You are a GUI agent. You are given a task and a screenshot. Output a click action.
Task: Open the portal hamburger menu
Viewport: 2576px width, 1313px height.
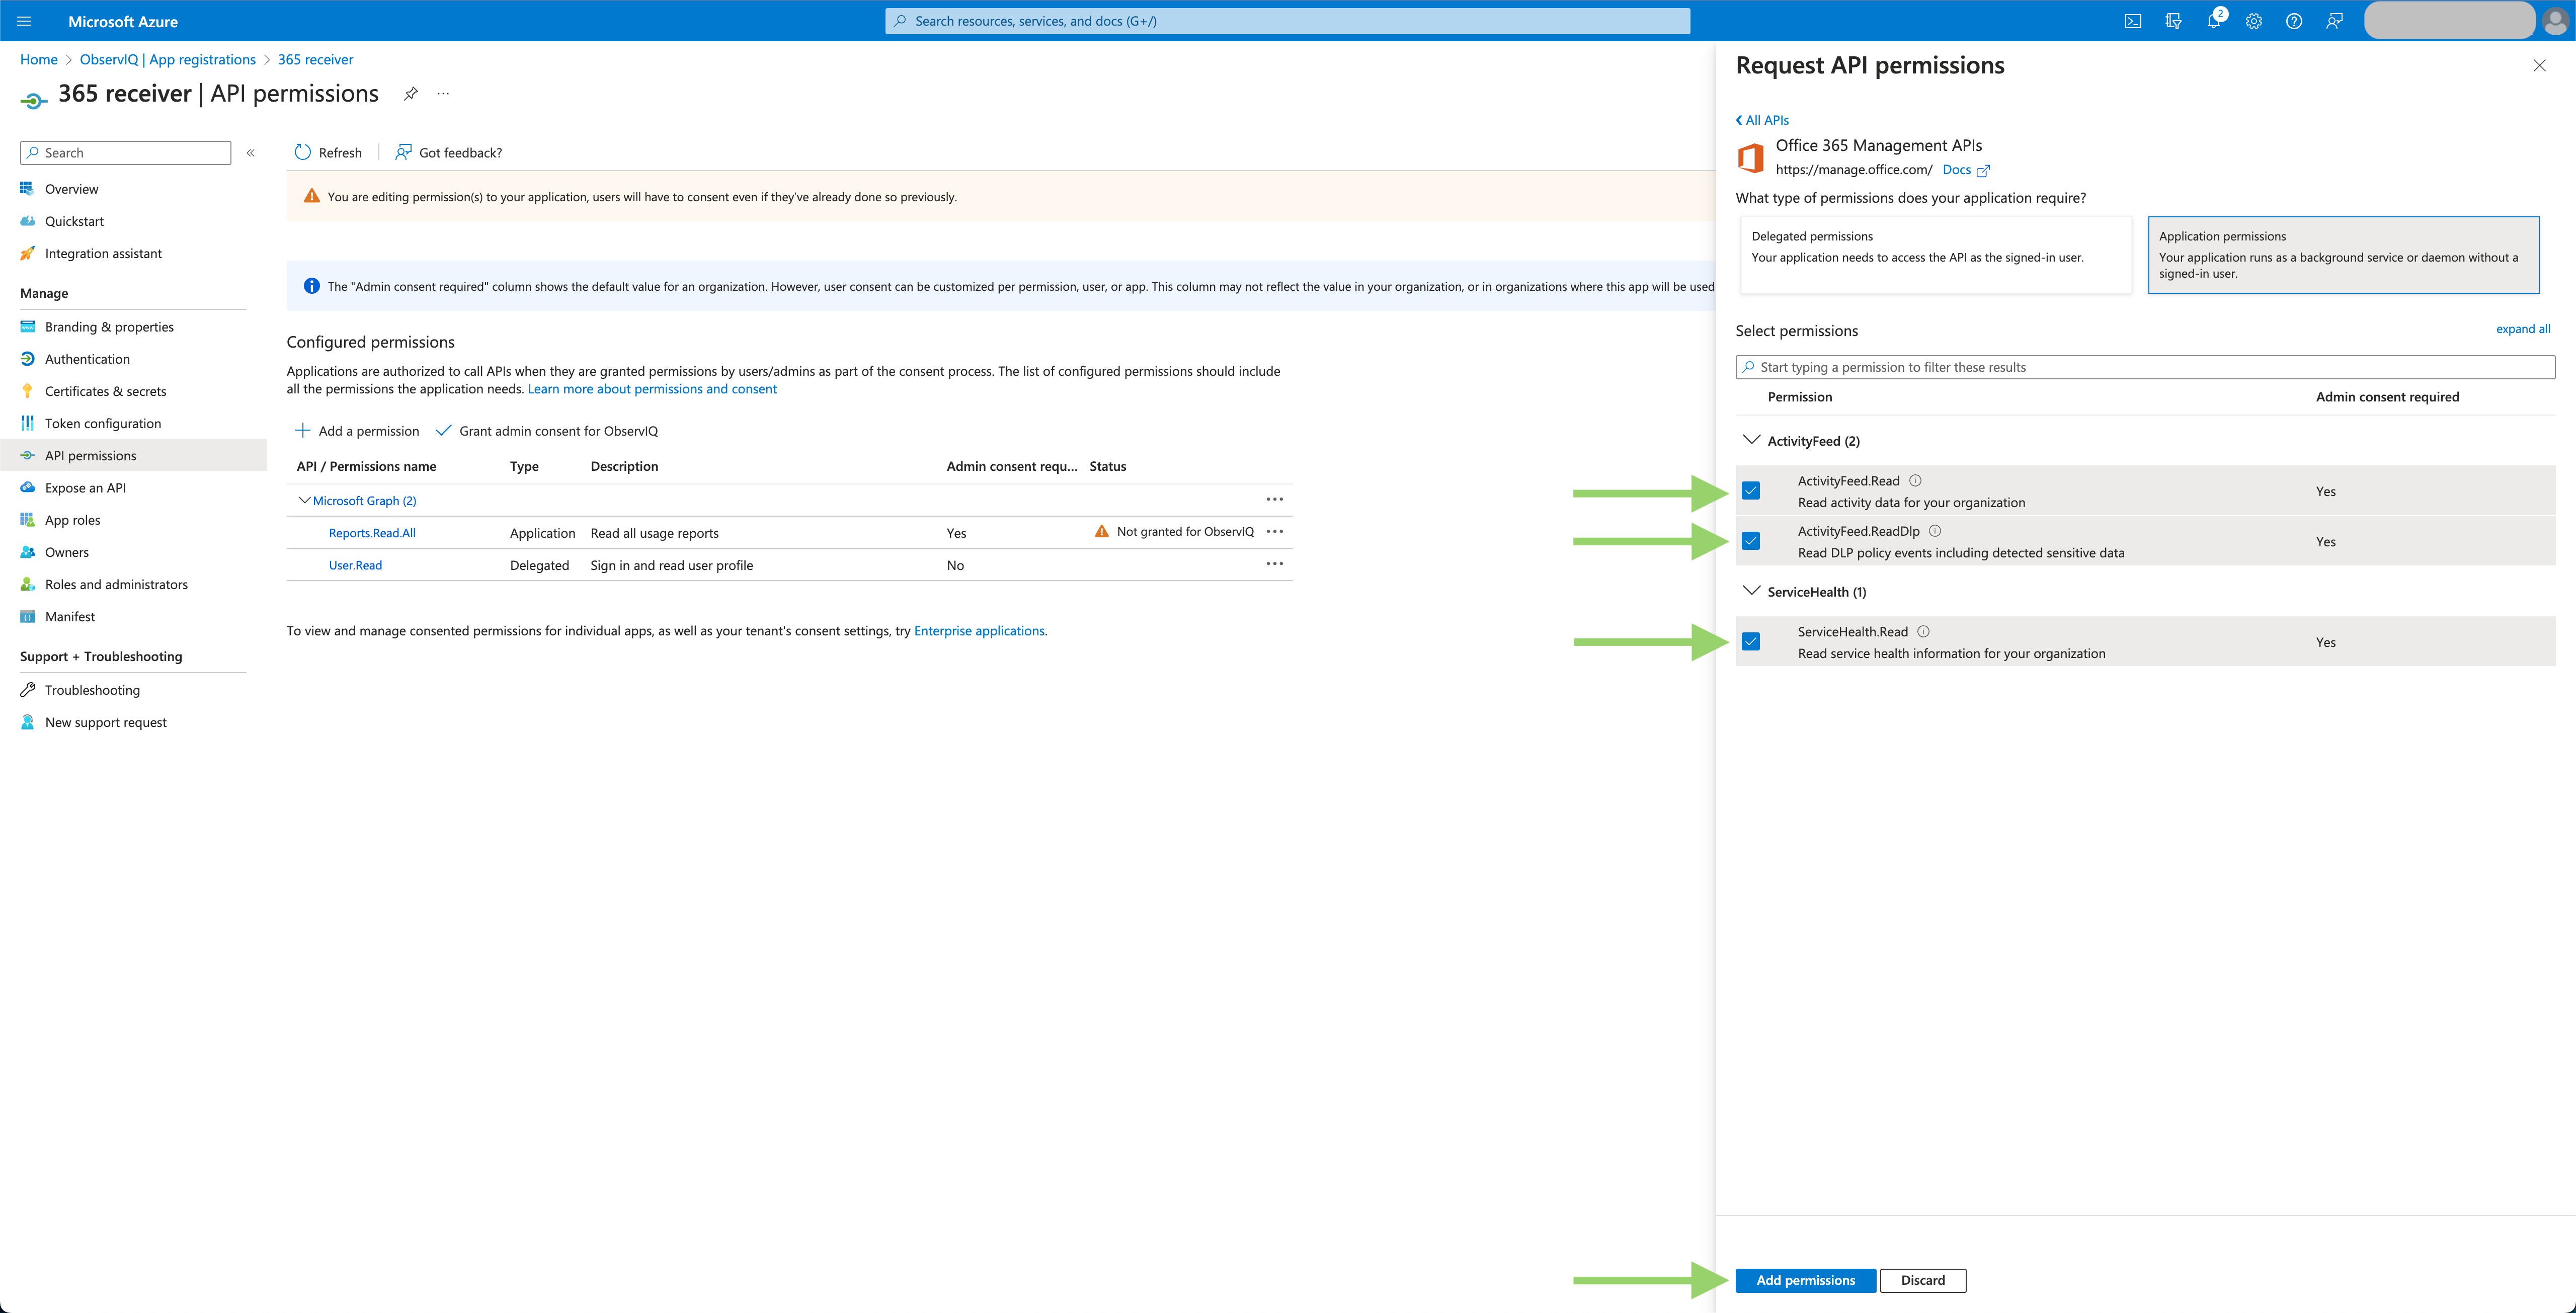(x=23, y=20)
